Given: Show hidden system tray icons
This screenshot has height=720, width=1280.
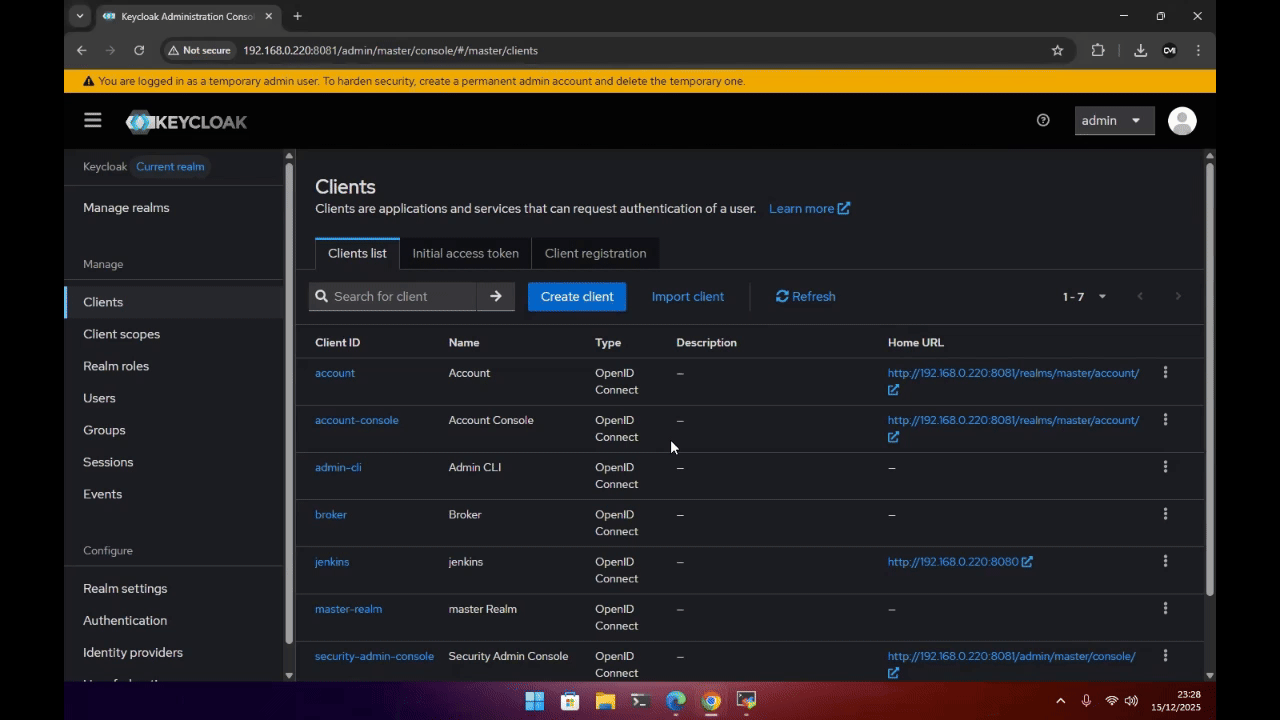Looking at the screenshot, I should 1060,701.
